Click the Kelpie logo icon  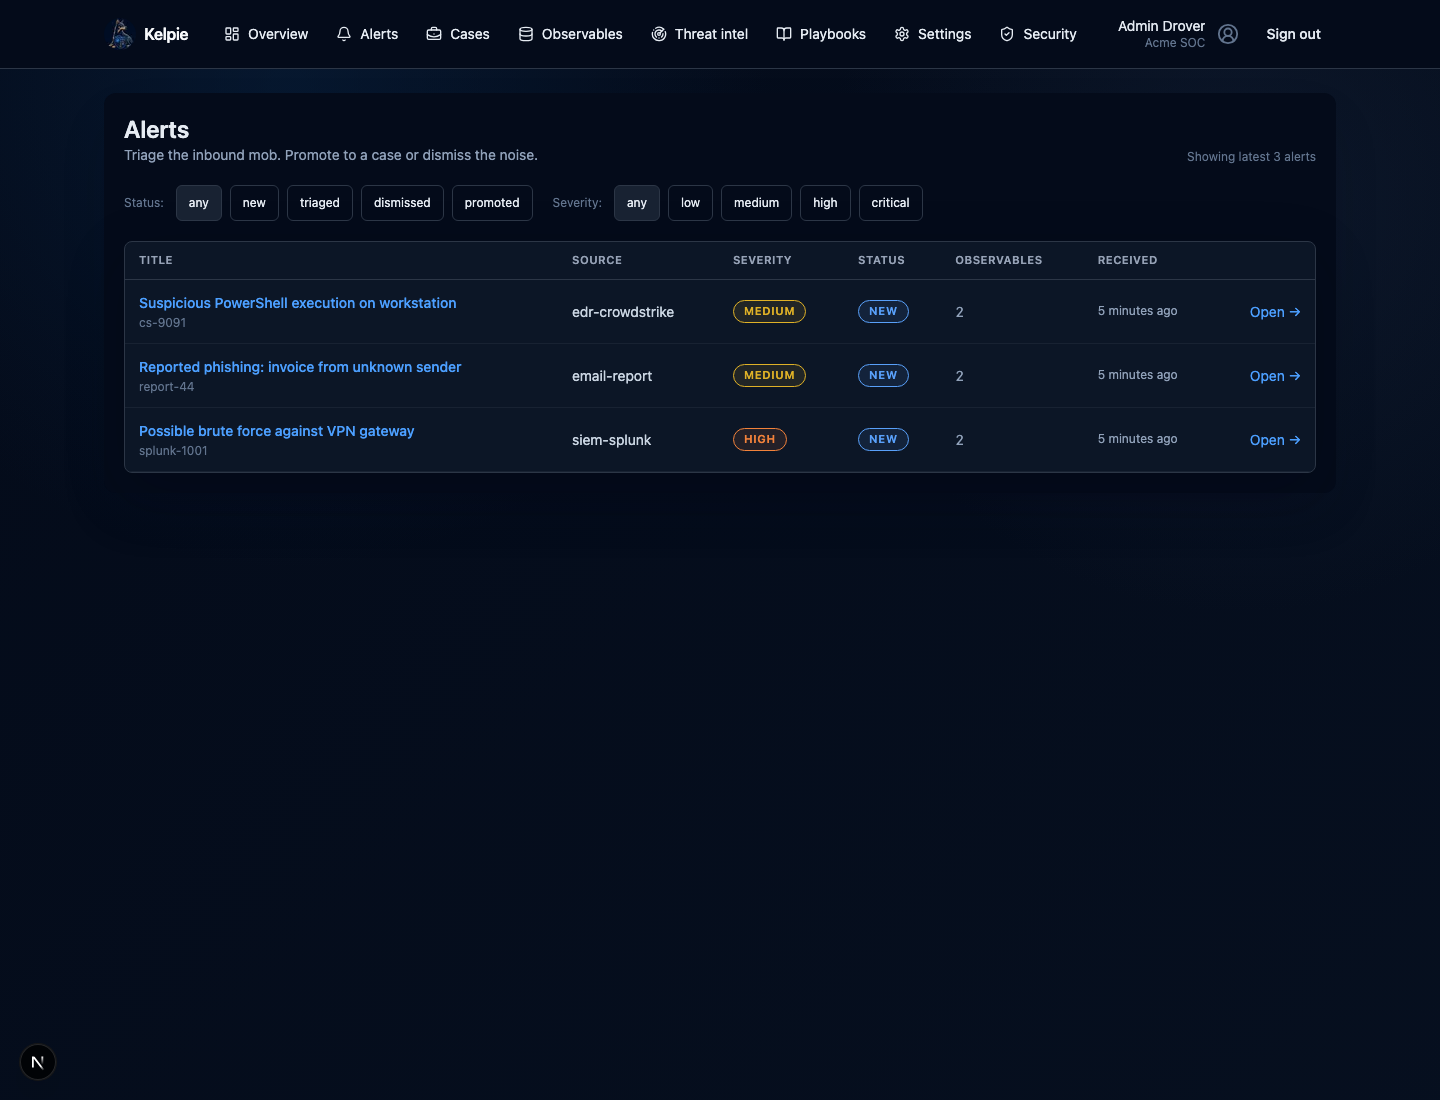click(x=121, y=34)
